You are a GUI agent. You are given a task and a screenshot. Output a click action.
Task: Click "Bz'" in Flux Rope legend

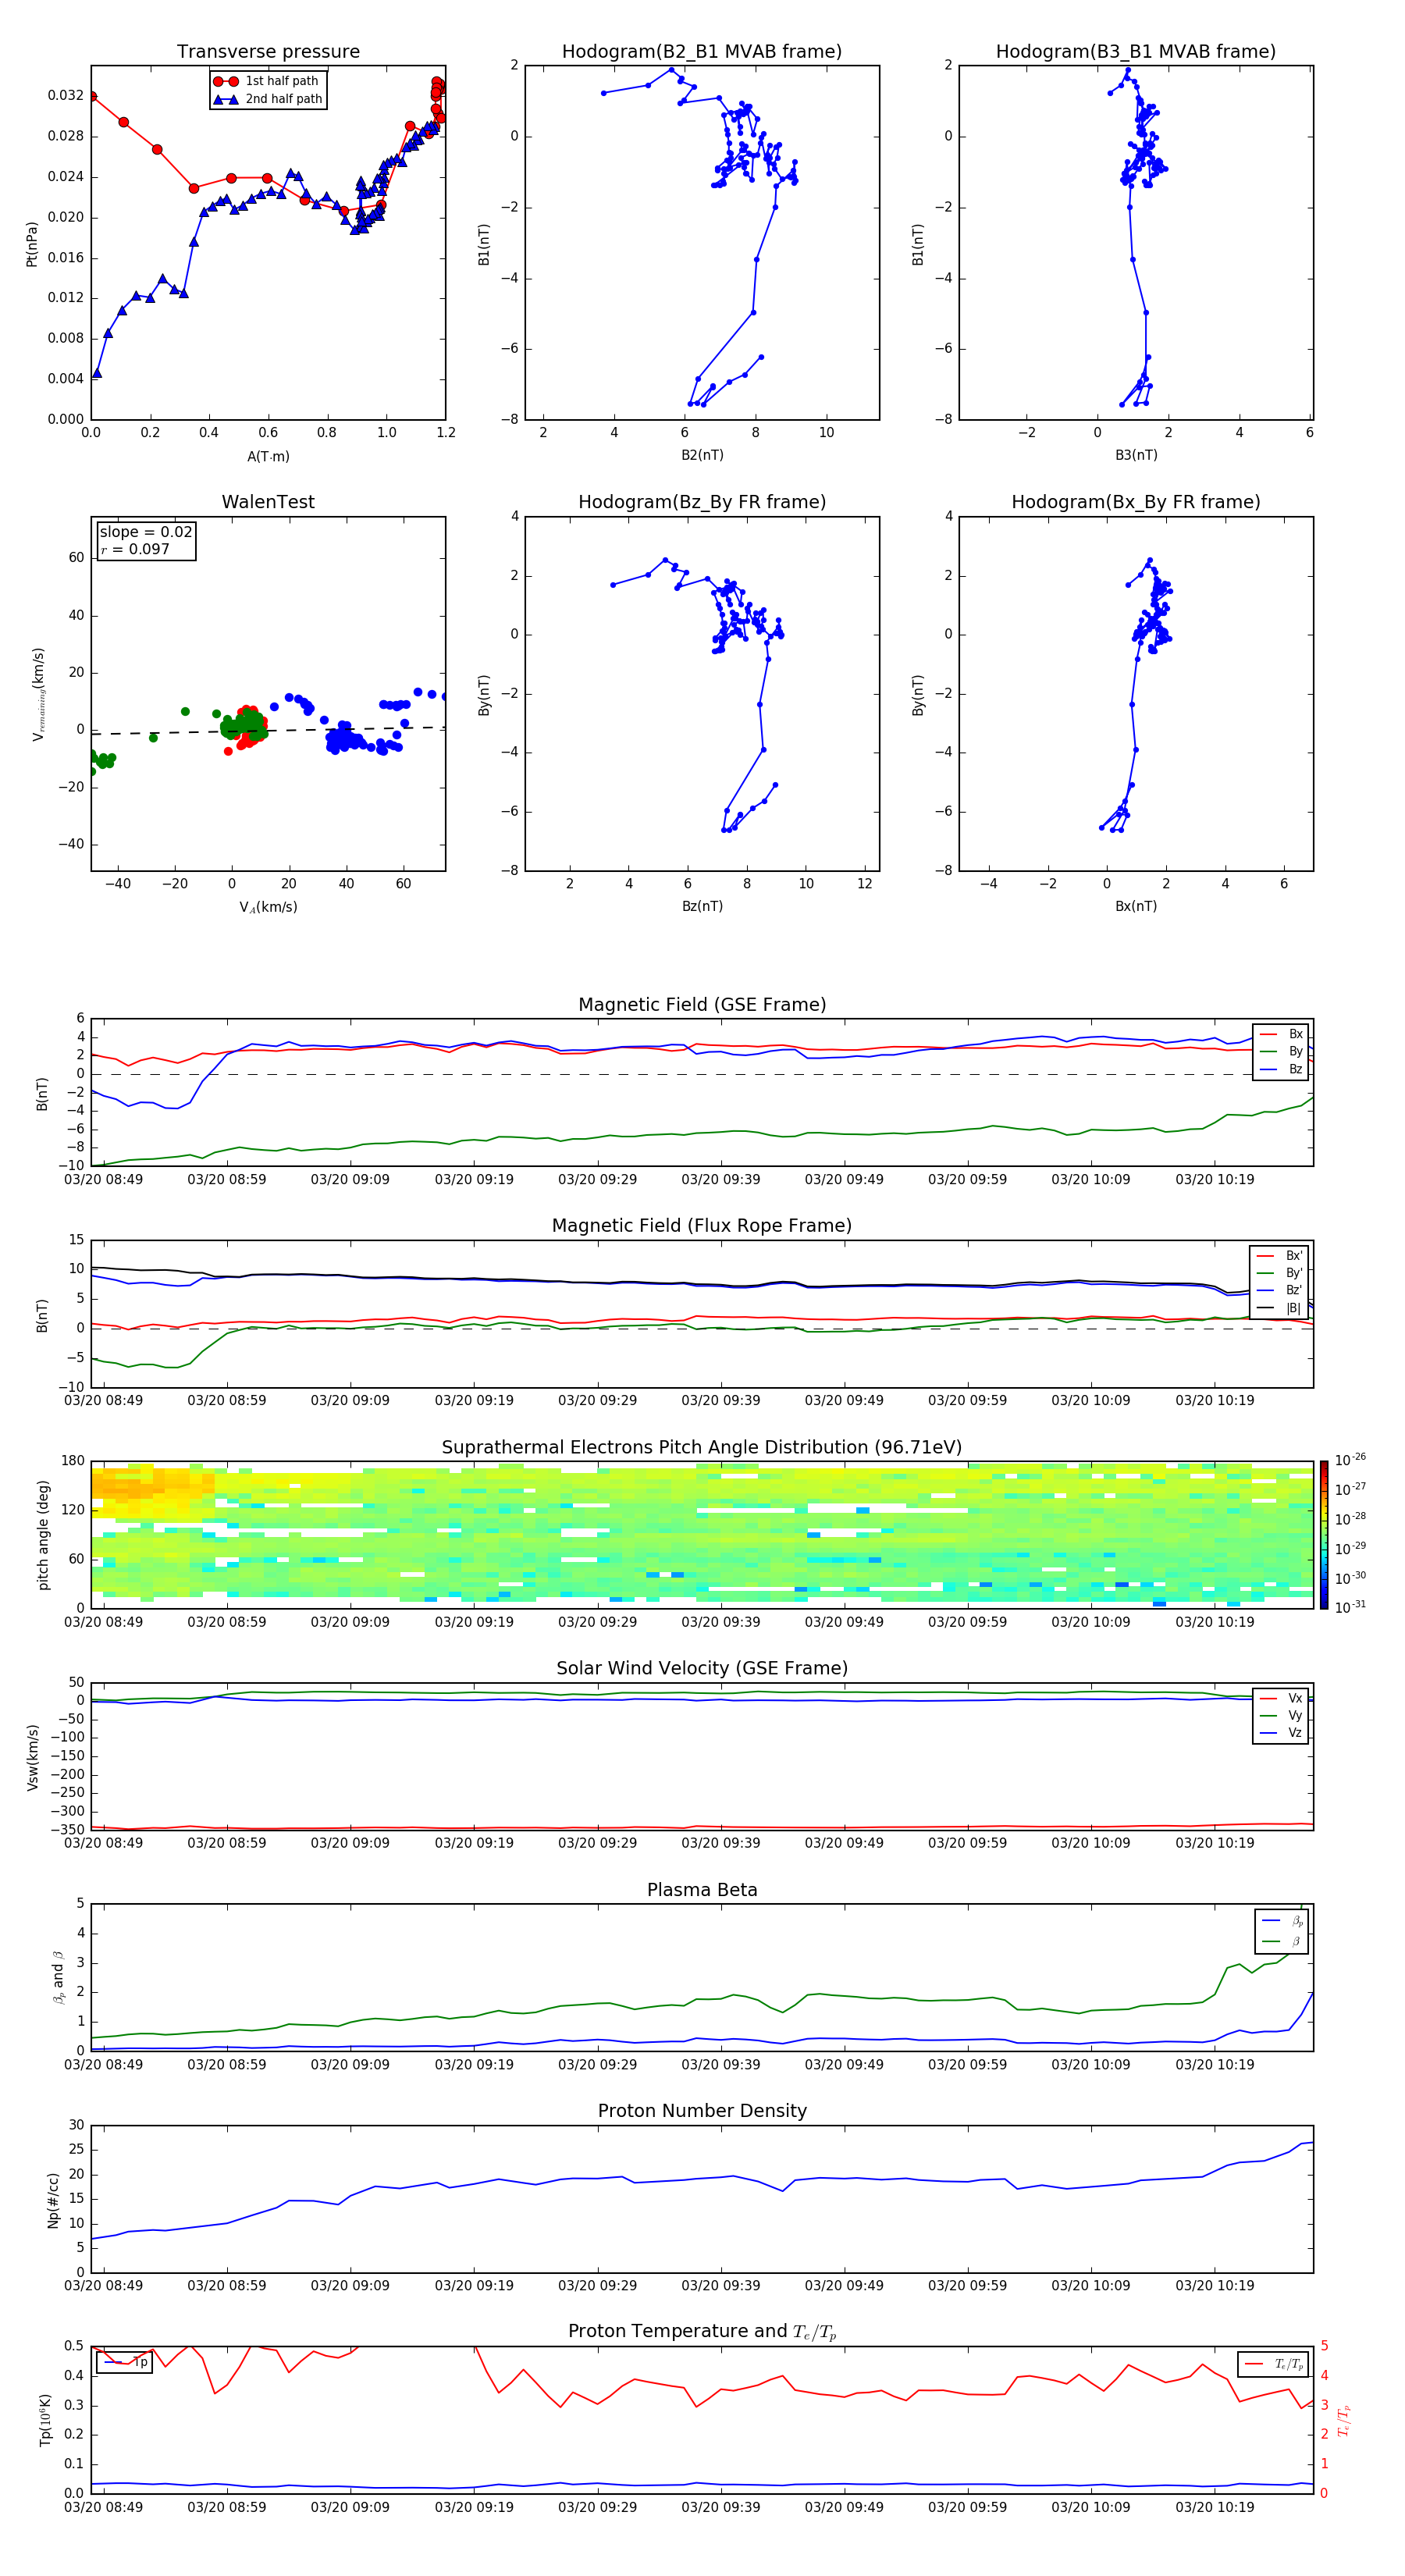[1280, 1290]
